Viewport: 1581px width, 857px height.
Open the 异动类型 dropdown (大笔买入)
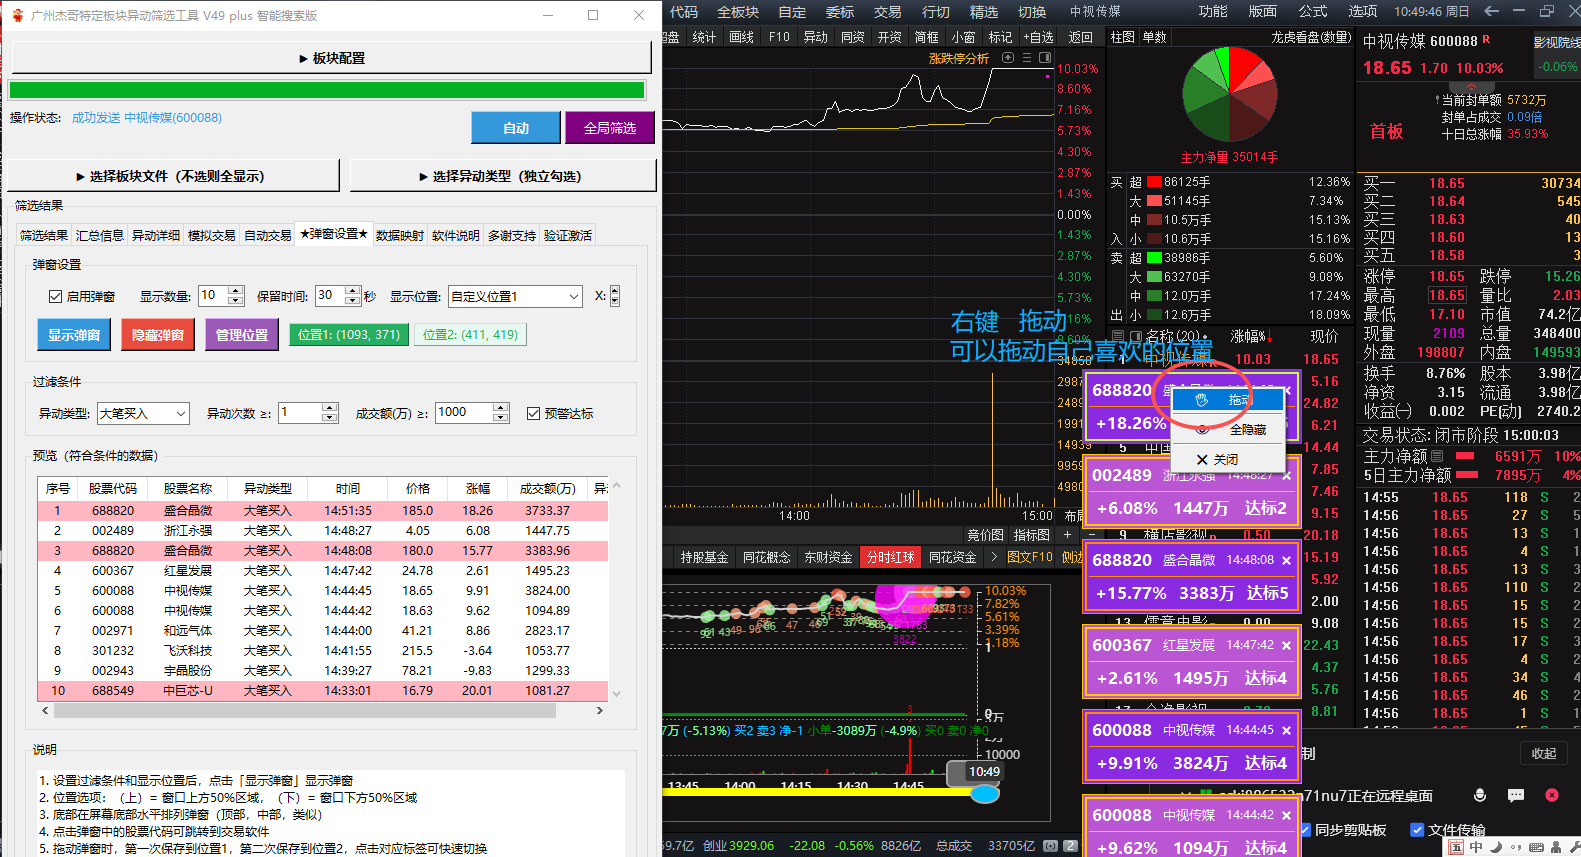[143, 413]
